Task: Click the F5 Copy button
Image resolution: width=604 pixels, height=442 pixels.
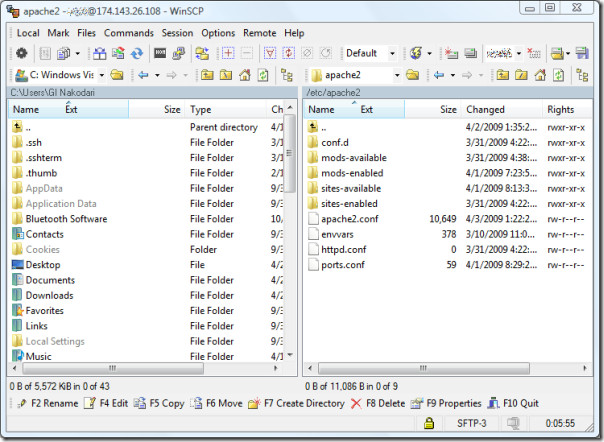Action: click(x=159, y=403)
